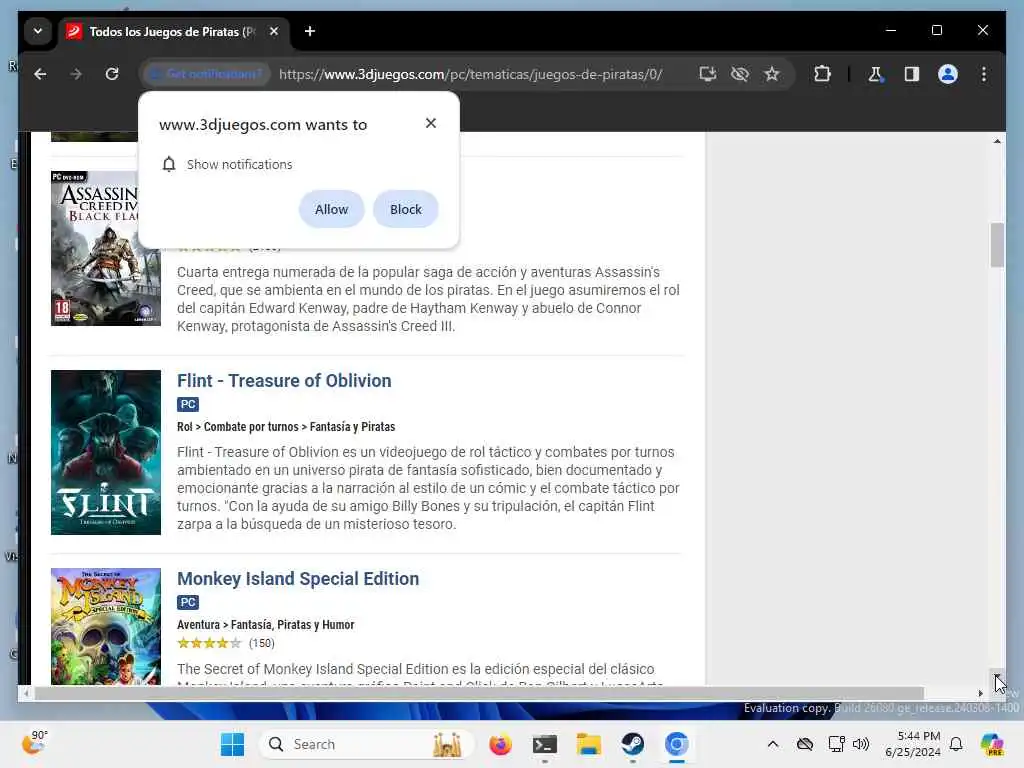The height and width of the screenshot is (768, 1024).
Task: Open Chrome's three-dot menu
Action: [x=984, y=74]
